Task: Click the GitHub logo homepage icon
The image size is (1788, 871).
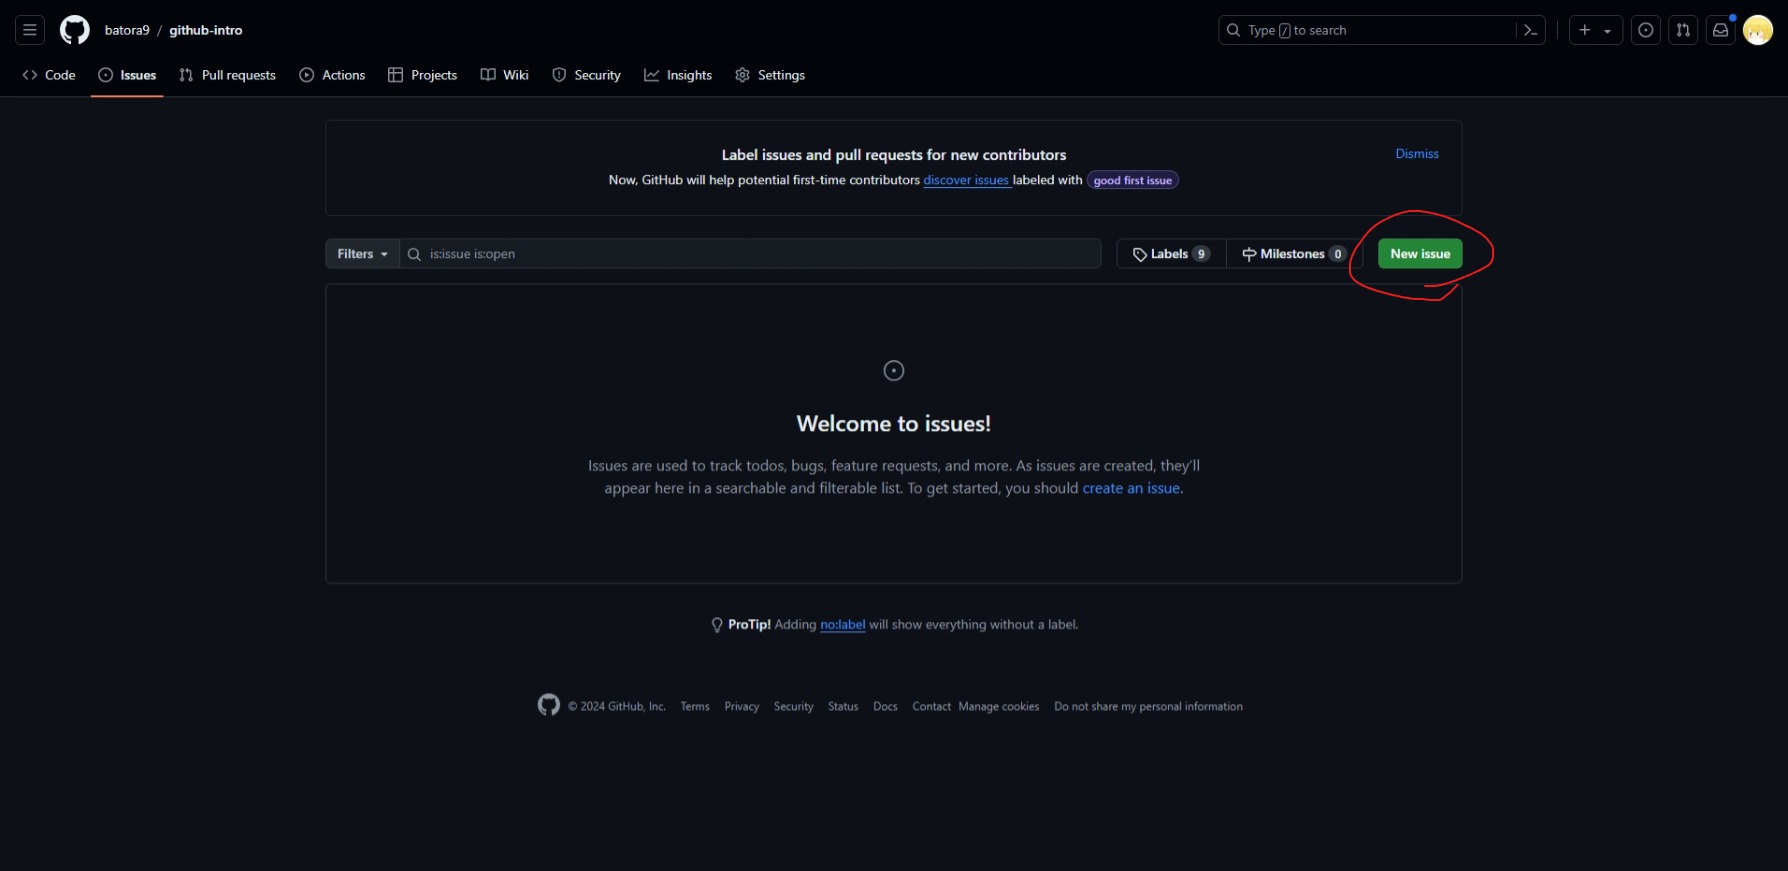Action: pos(75,30)
